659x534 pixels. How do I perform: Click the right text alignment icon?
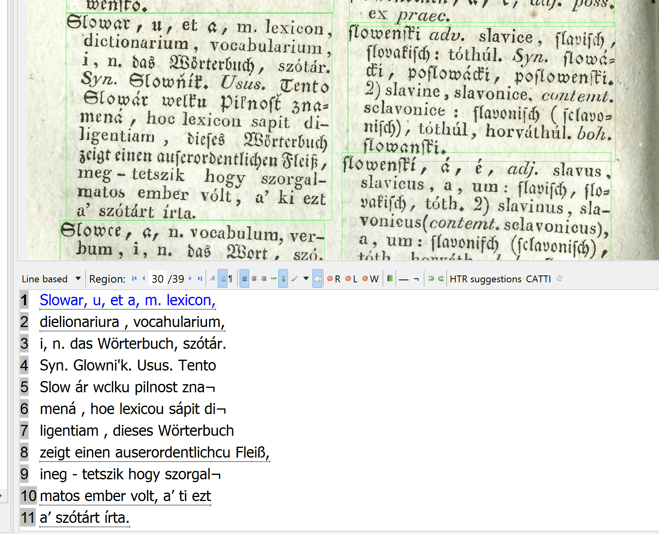tap(264, 279)
